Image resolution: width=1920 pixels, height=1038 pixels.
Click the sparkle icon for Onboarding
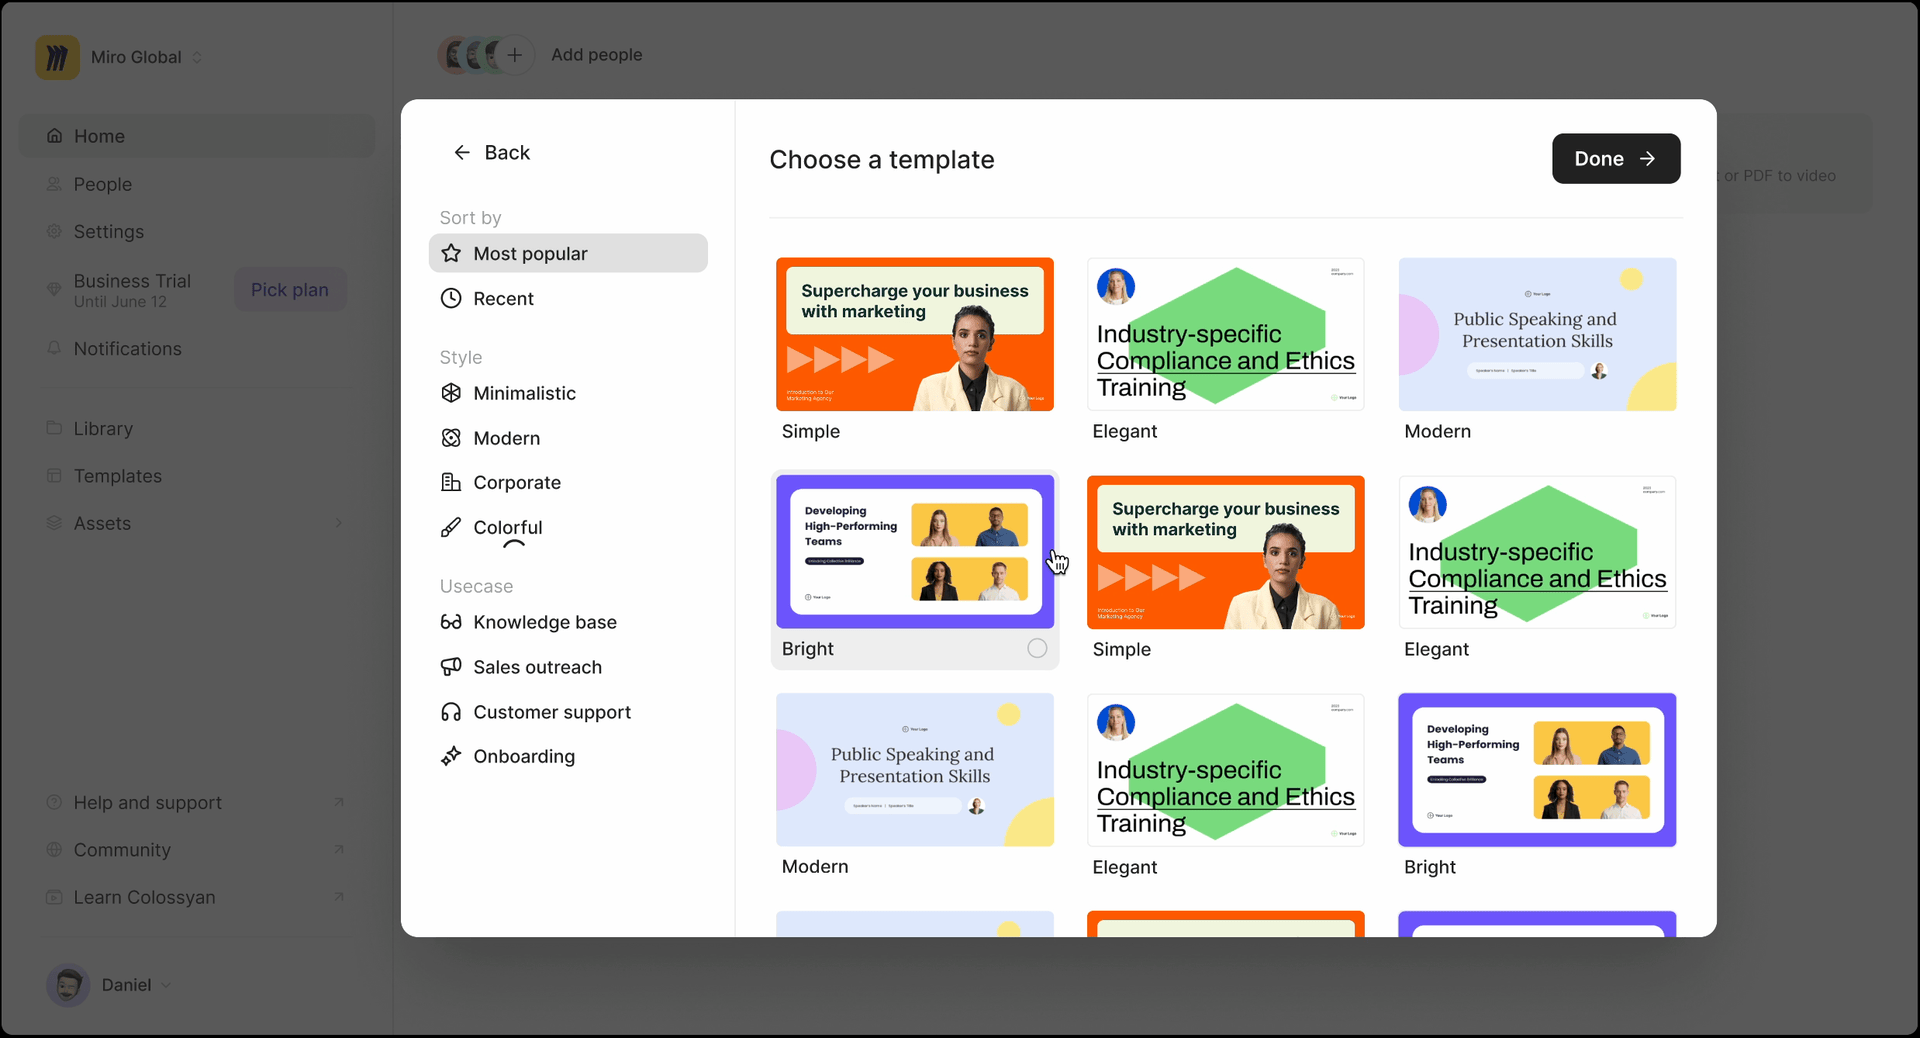(x=451, y=756)
